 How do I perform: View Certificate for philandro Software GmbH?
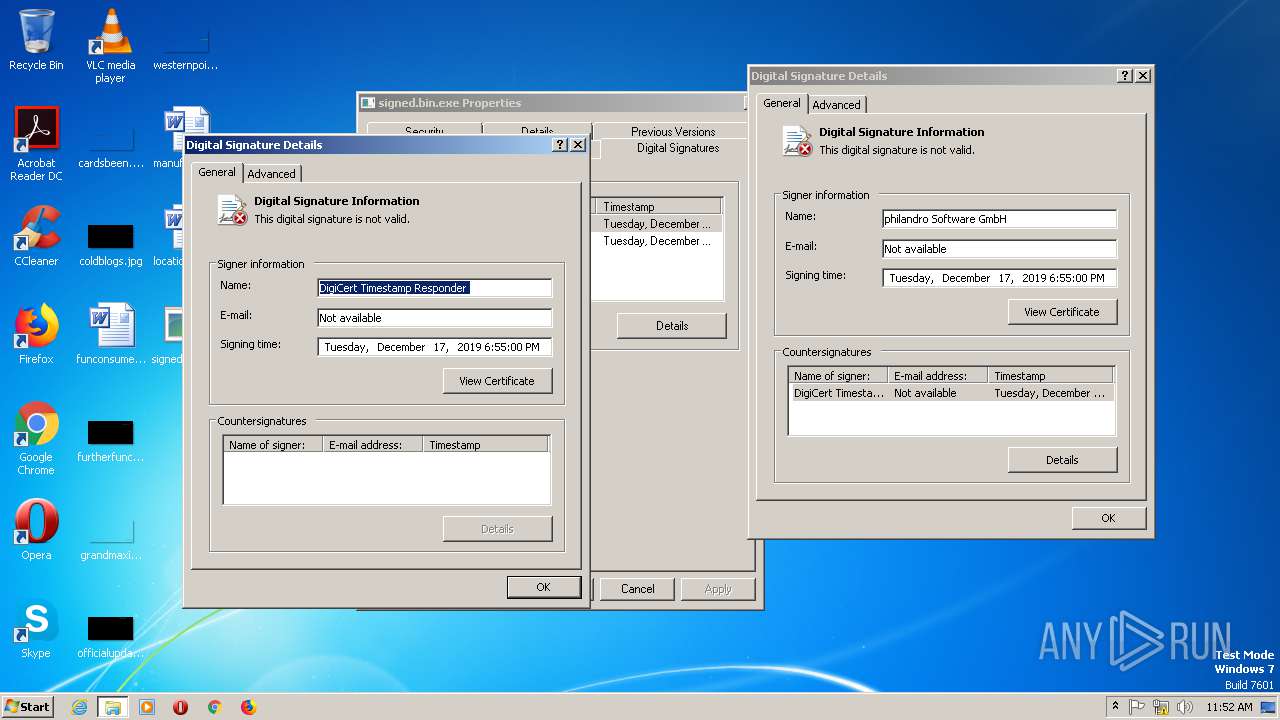coord(1062,312)
